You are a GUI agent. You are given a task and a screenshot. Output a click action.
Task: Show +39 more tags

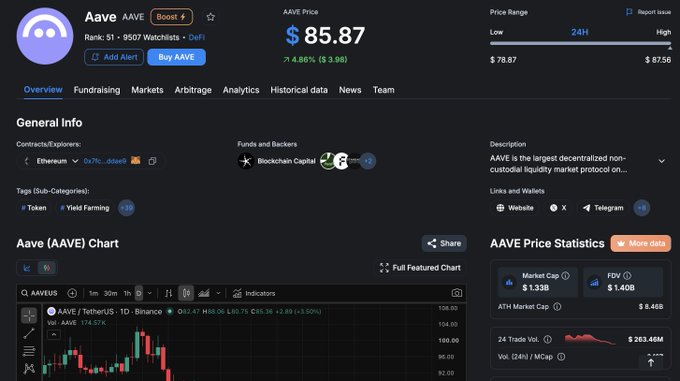pyautogui.click(x=127, y=208)
